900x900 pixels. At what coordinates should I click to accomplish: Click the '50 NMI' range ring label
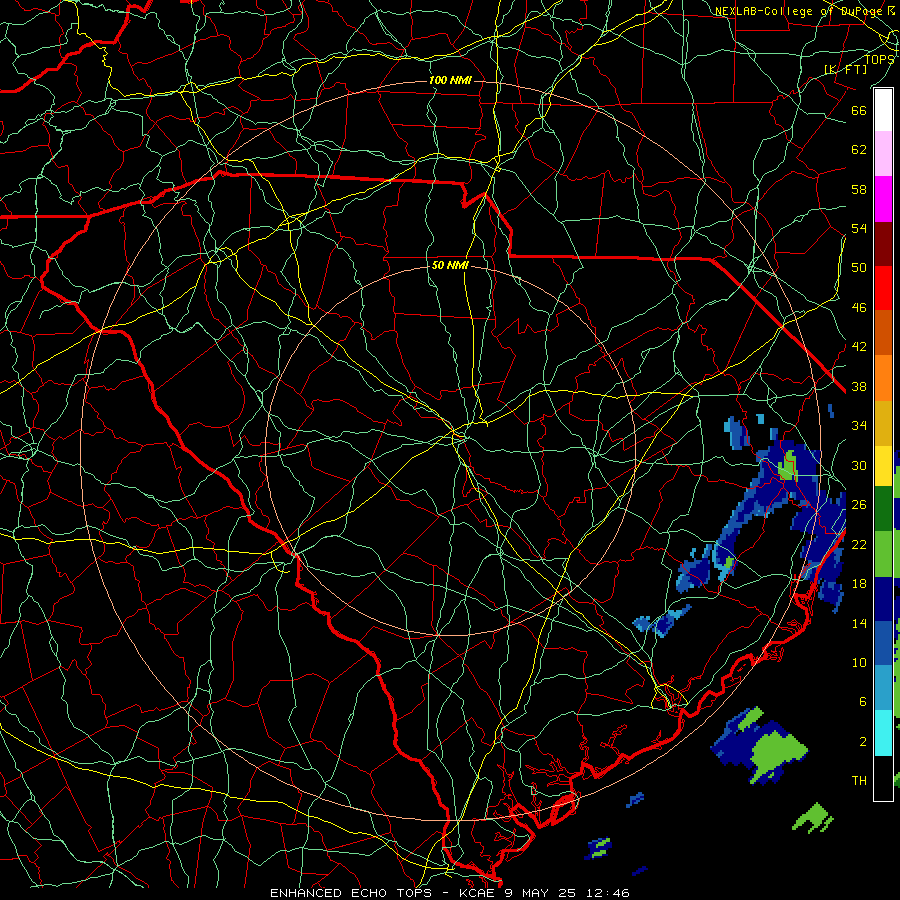(450, 265)
